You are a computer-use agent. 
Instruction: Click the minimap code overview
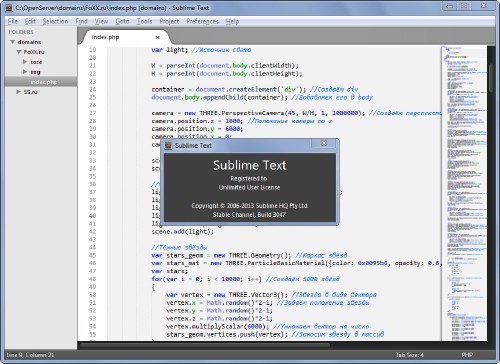[464, 193]
